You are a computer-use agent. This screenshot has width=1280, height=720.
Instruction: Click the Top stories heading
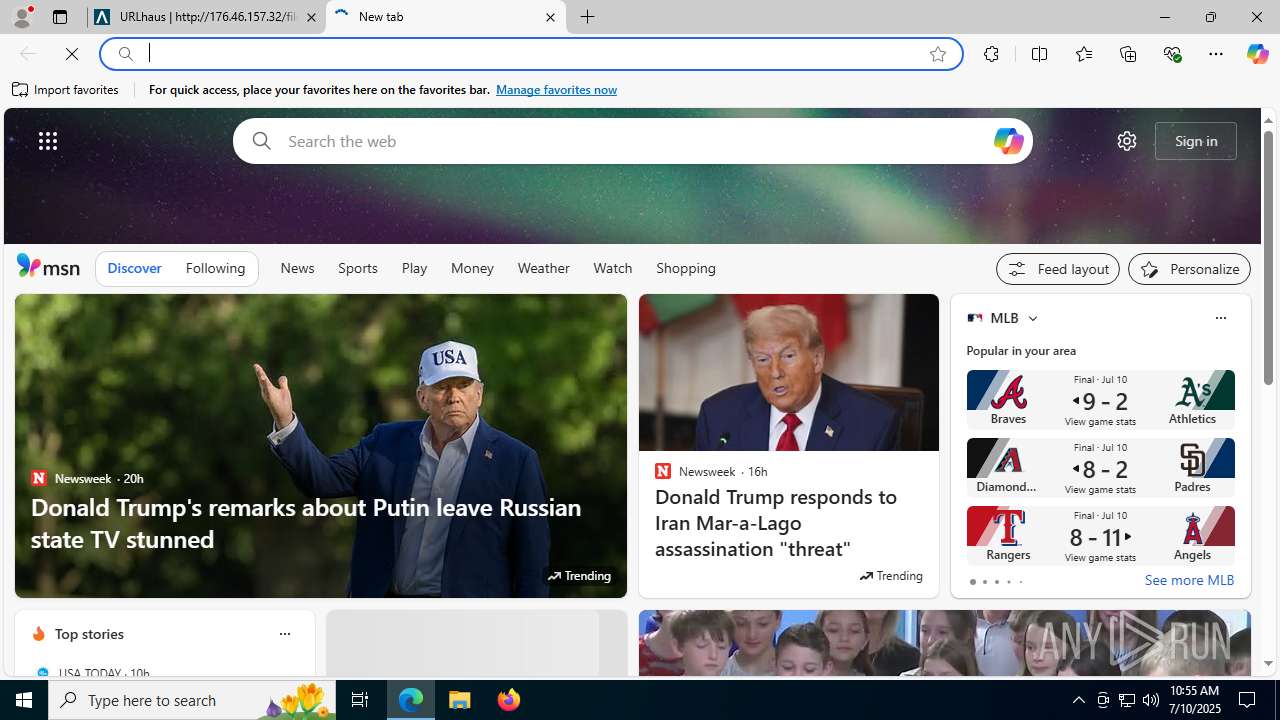coord(89,634)
